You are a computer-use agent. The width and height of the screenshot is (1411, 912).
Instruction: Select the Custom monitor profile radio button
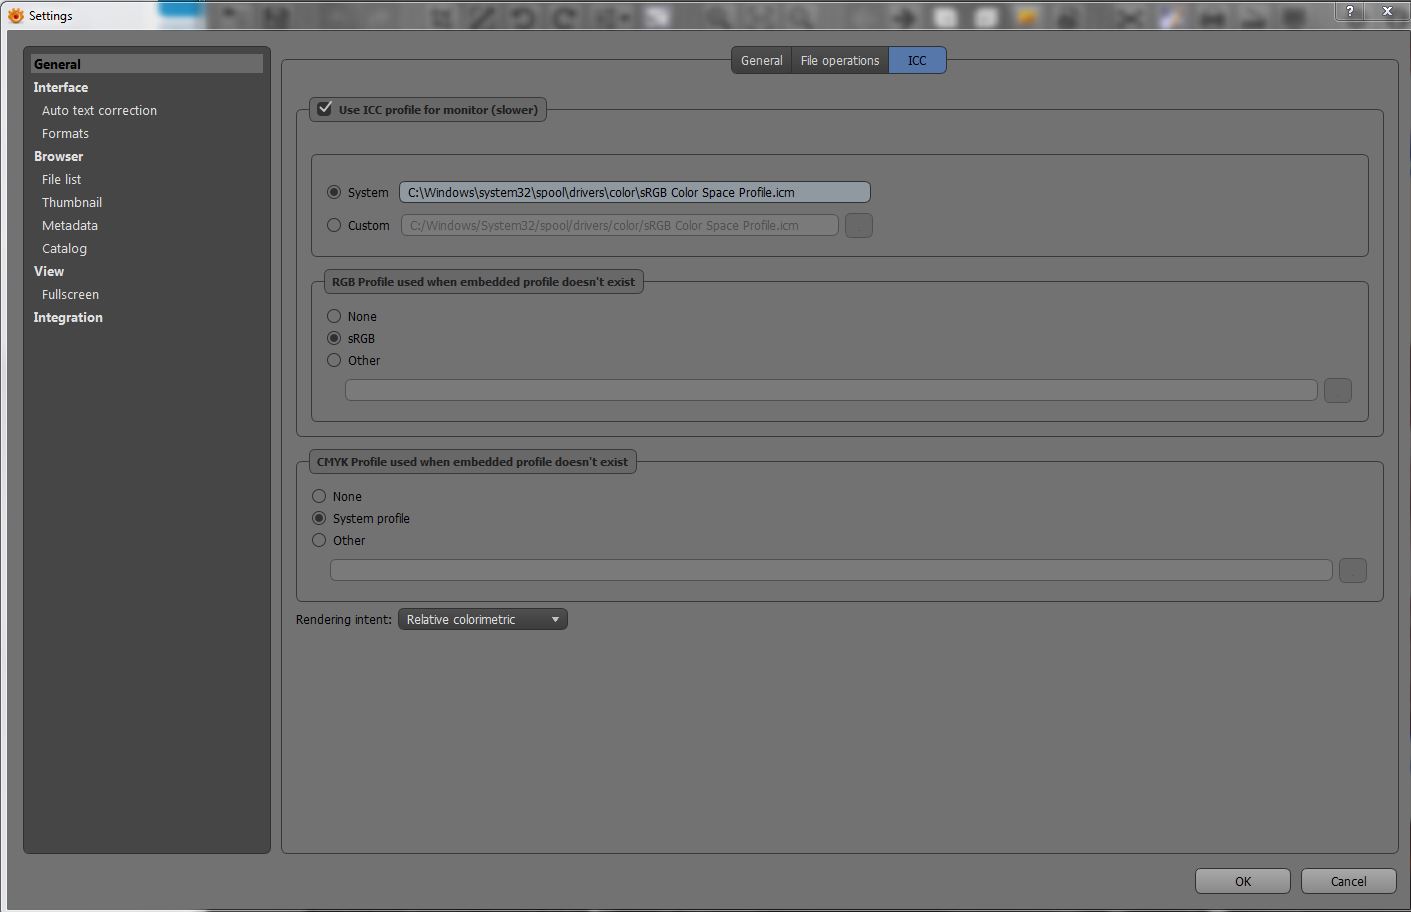click(334, 226)
